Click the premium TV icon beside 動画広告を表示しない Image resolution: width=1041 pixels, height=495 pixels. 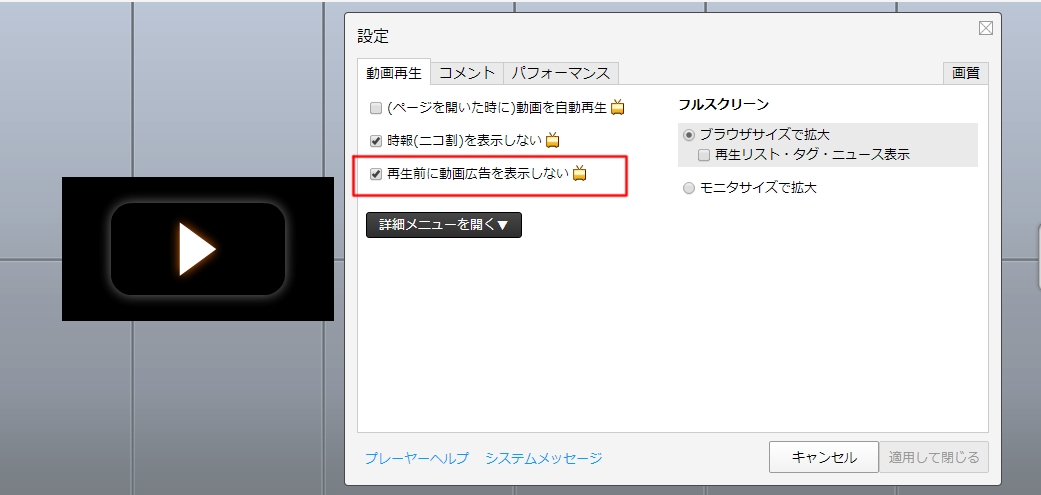pos(579,174)
